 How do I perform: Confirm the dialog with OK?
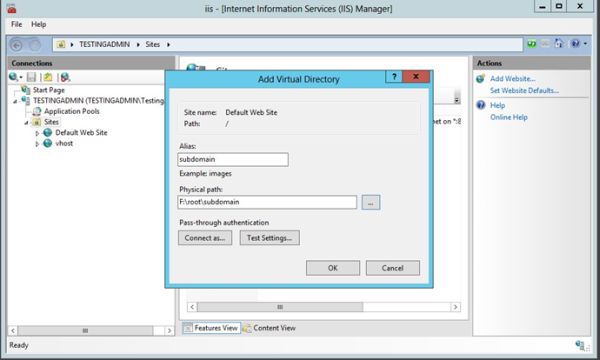click(x=333, y=268)
